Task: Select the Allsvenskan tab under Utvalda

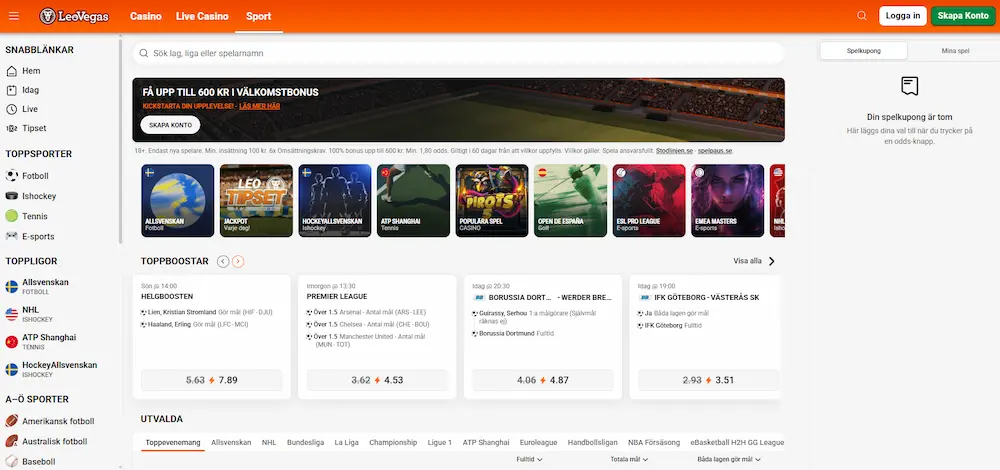Action: coord(231,442)
